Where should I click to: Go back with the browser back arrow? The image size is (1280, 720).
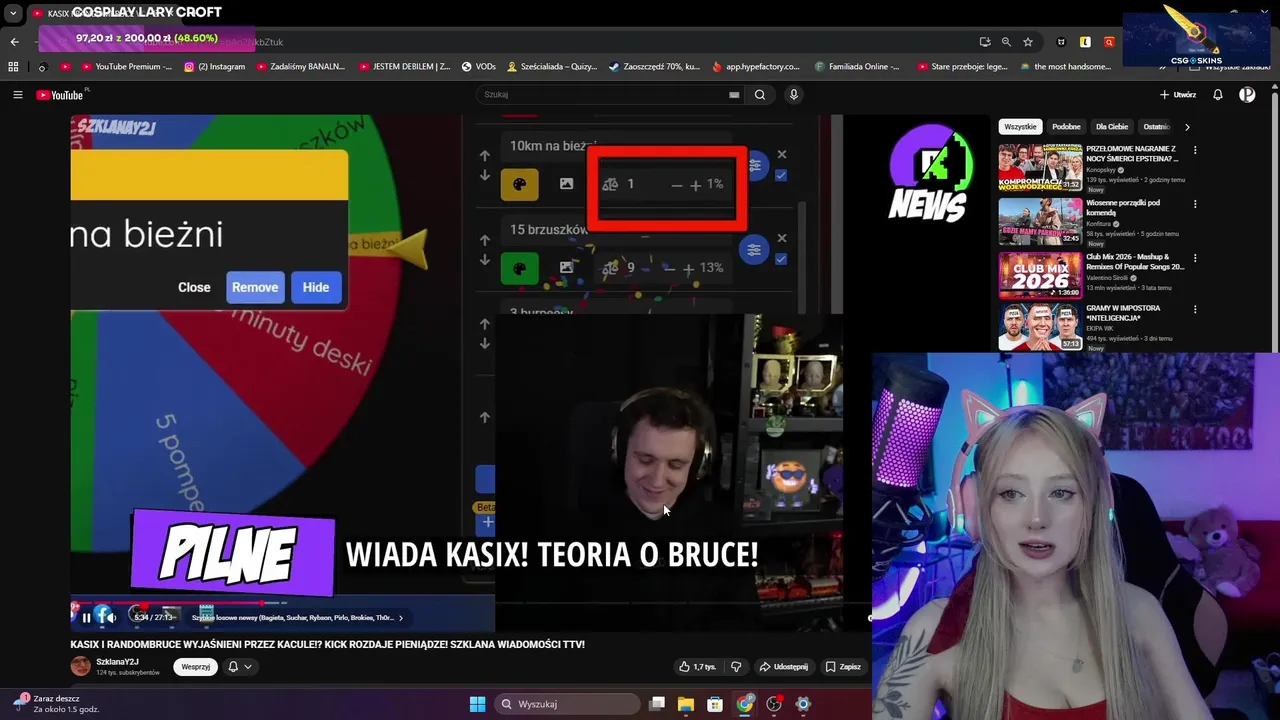click(x=14, y=42)
